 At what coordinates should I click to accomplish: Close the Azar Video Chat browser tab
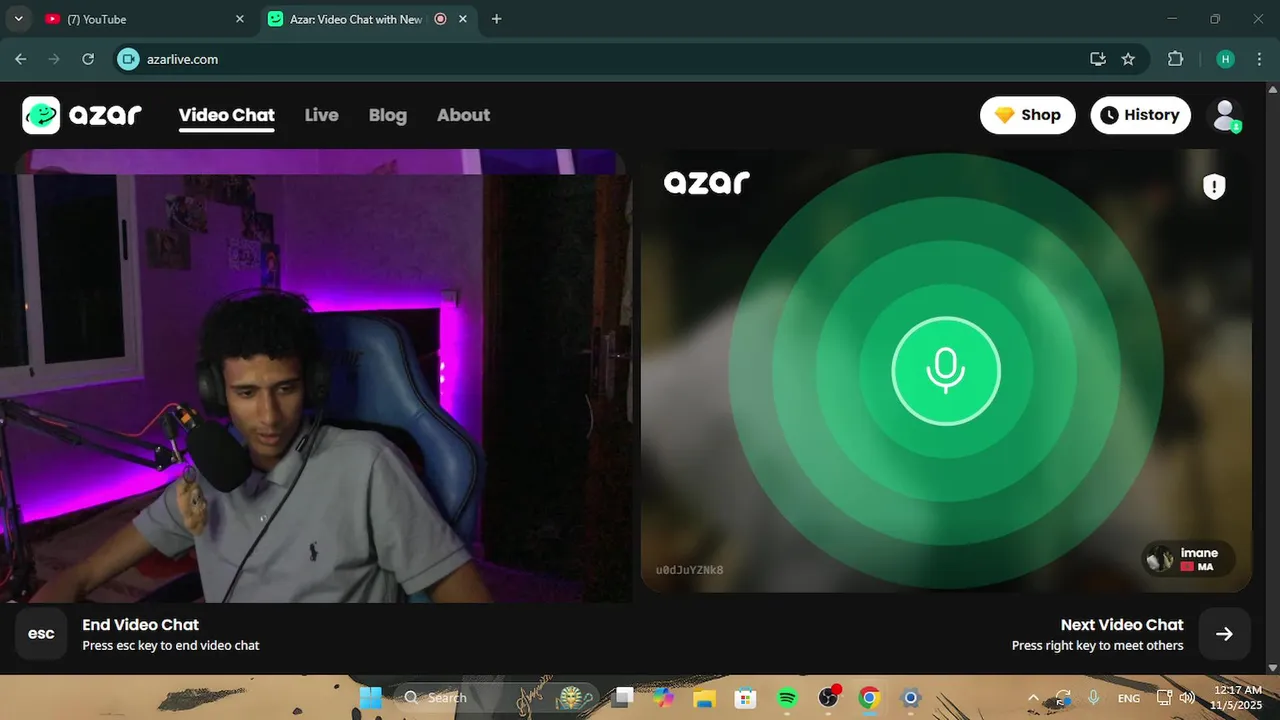pos(464,19)
